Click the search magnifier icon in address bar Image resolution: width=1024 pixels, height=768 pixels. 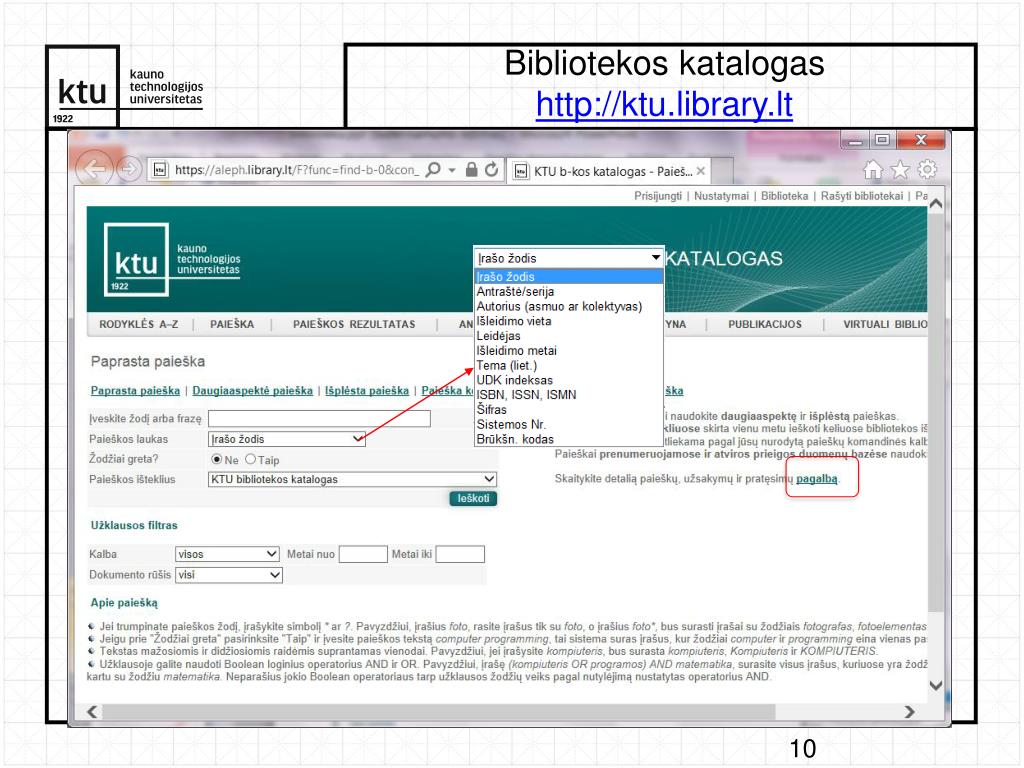(x=433, y=170)
